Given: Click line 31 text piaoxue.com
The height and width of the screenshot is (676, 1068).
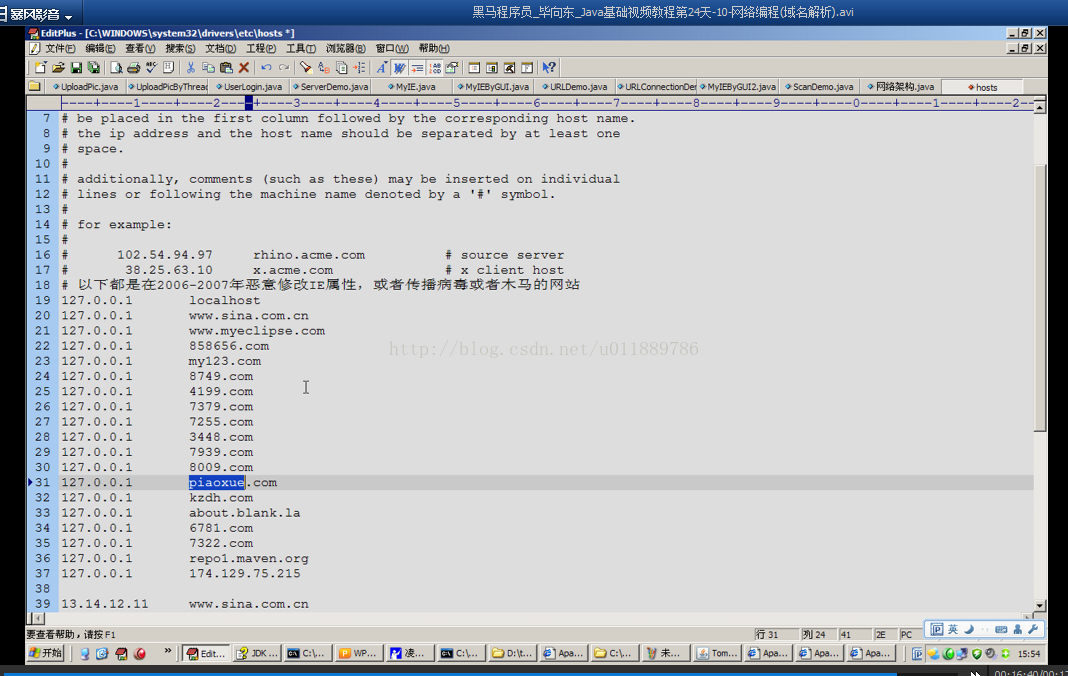Looking at the screenshot, I should click(x=233, y=482).
